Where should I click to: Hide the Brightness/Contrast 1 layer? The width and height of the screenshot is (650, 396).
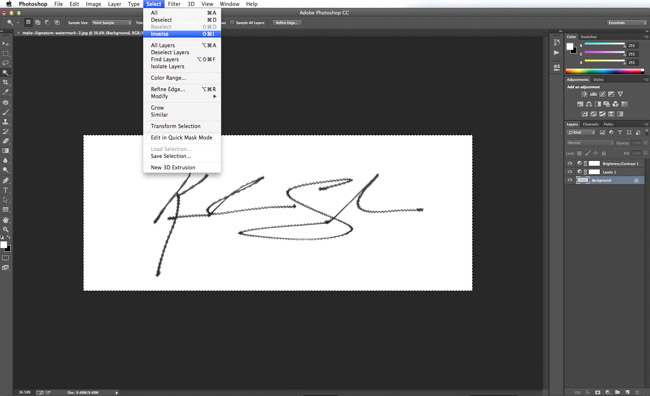[x=570, y=163]
